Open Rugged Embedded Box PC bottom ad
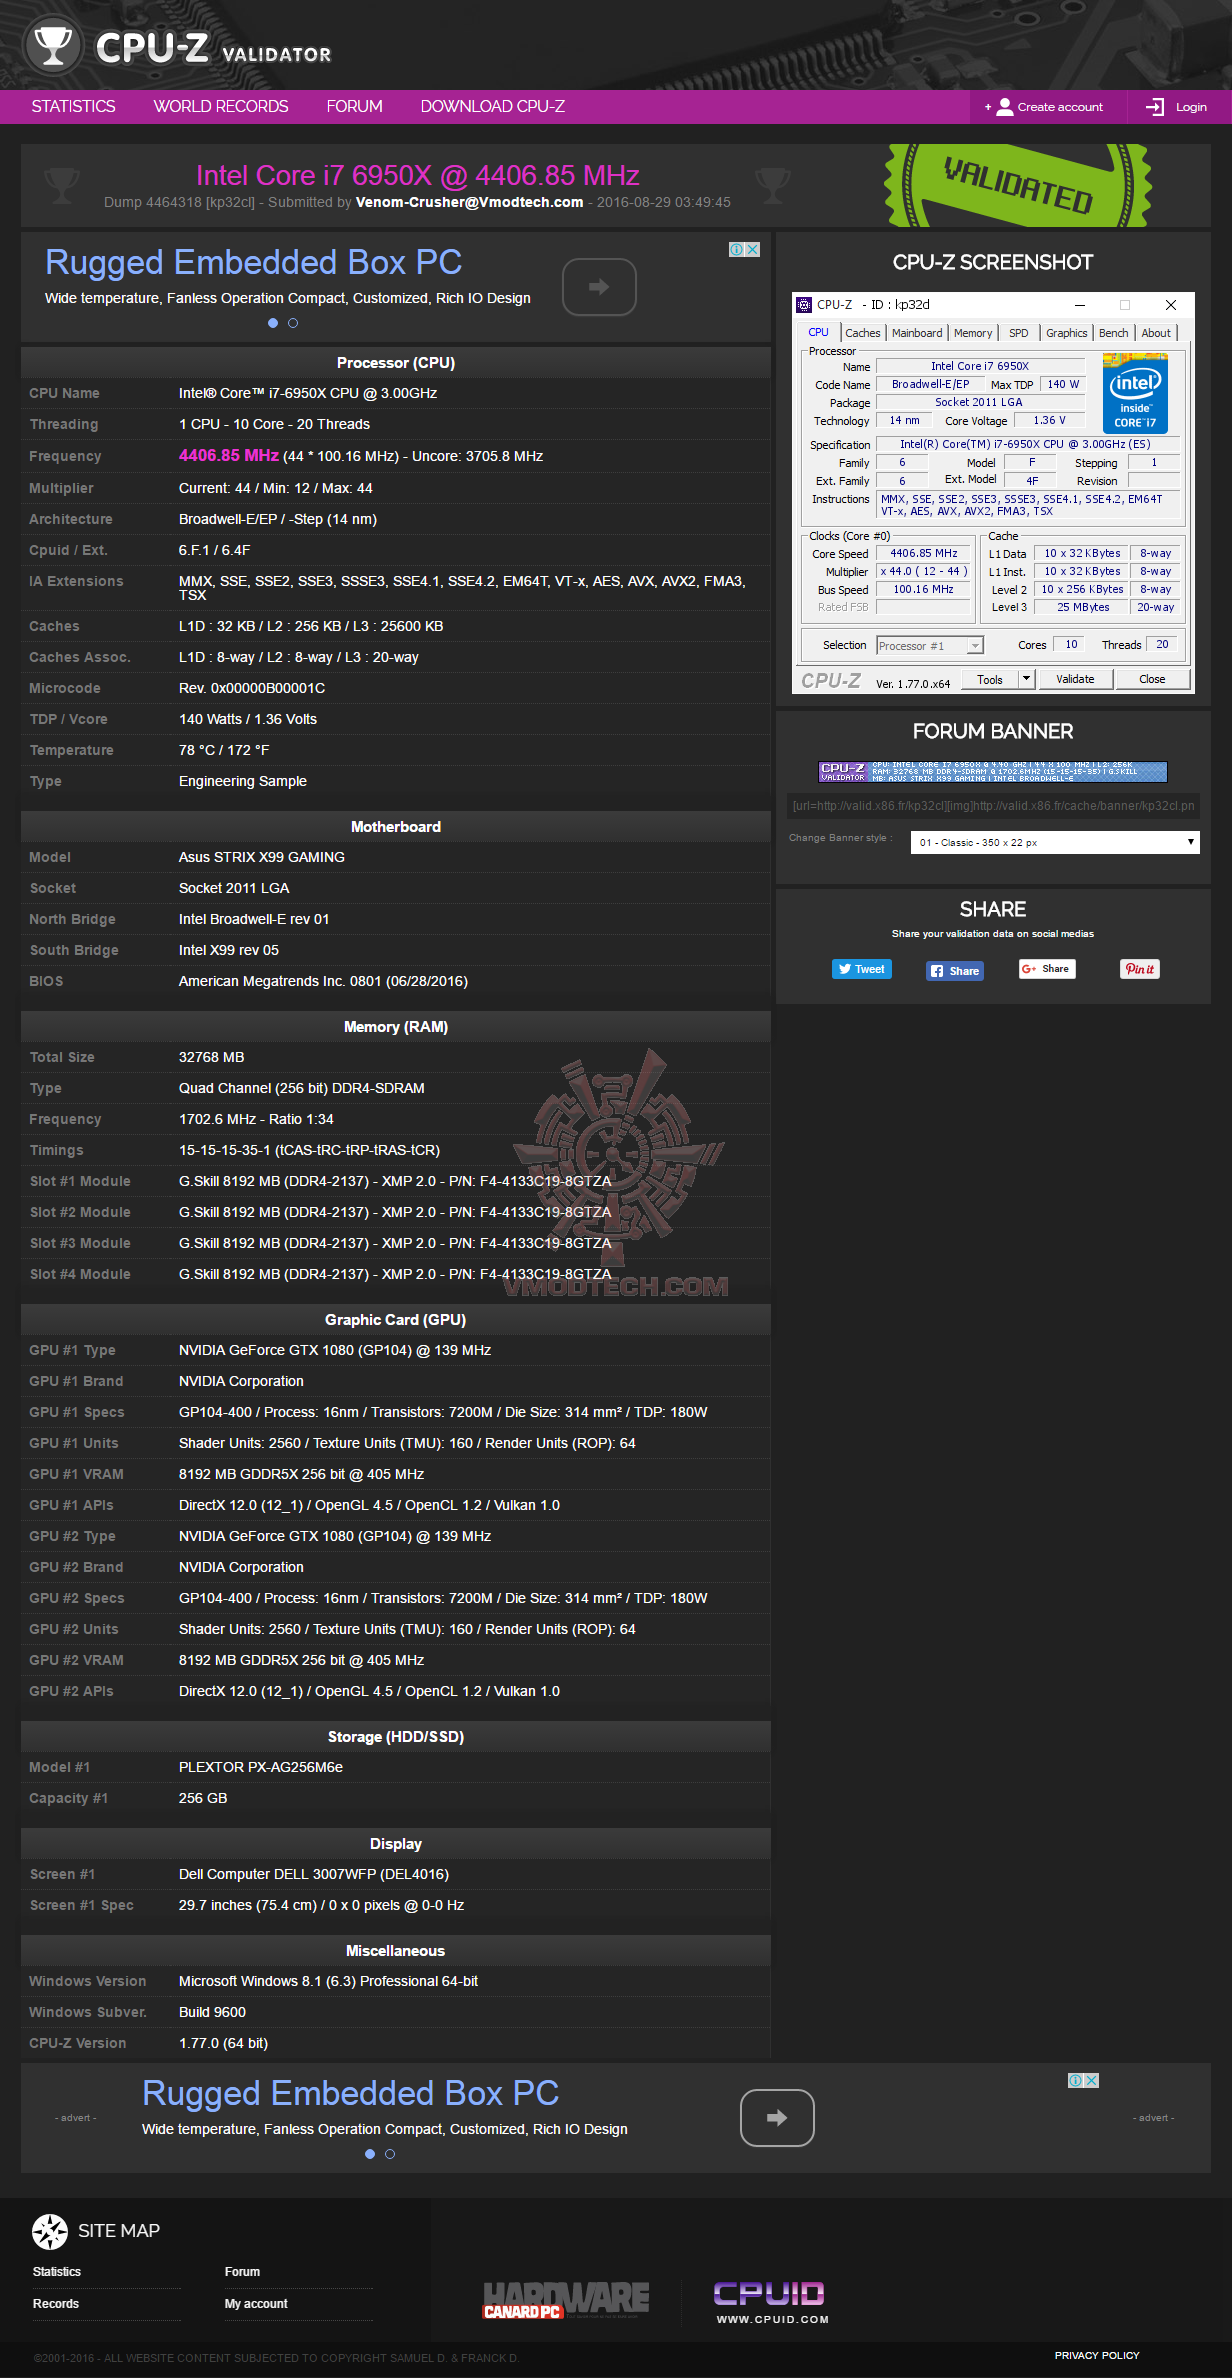The height and width of the screenshot is (2378, 1232). point(350,2093)
